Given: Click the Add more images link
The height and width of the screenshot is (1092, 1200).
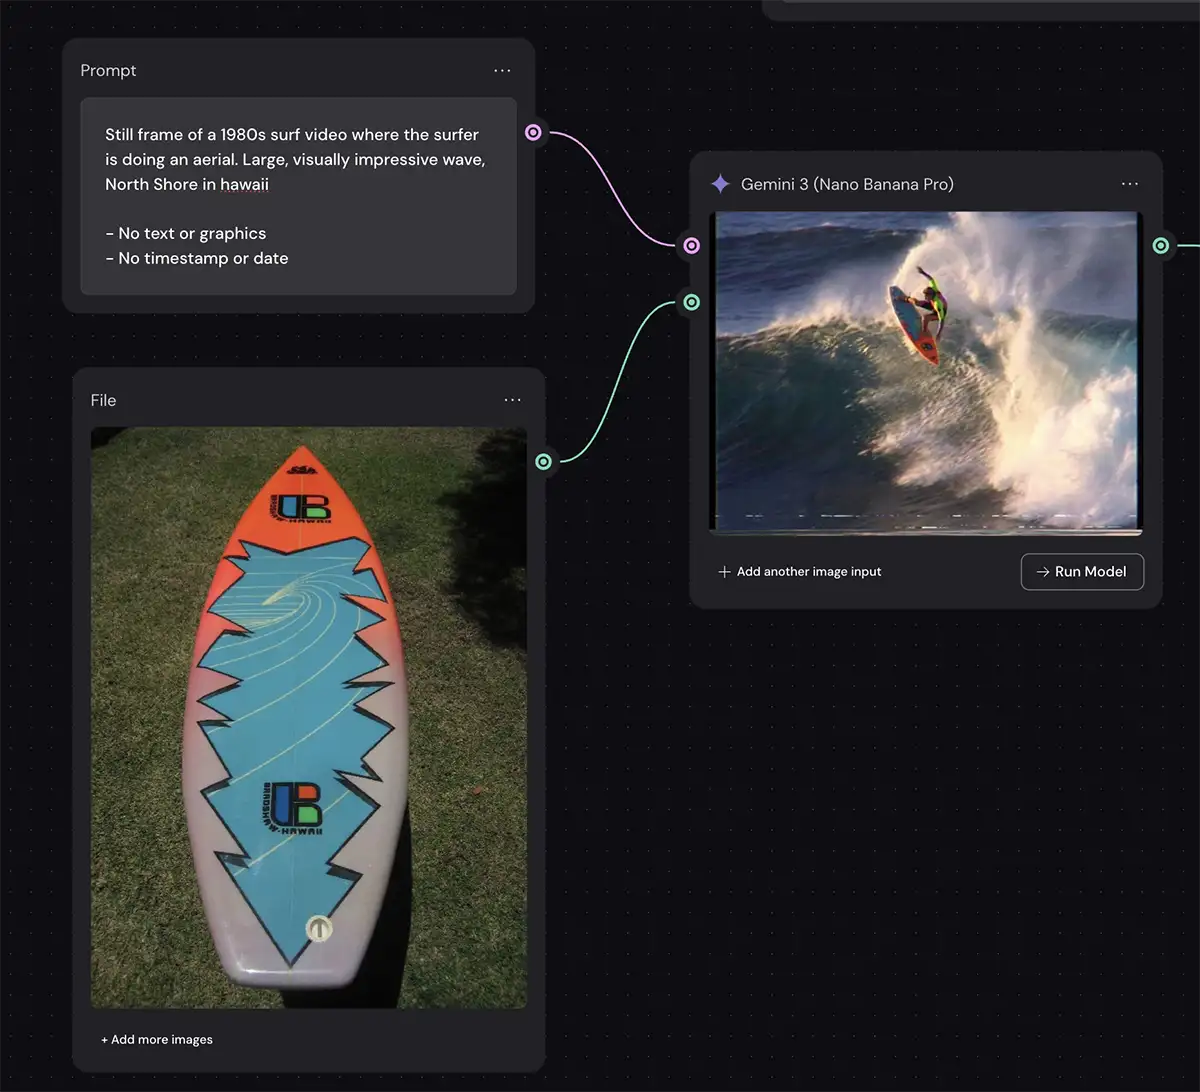Looking at the screenshot, I should pos(157,1040).
